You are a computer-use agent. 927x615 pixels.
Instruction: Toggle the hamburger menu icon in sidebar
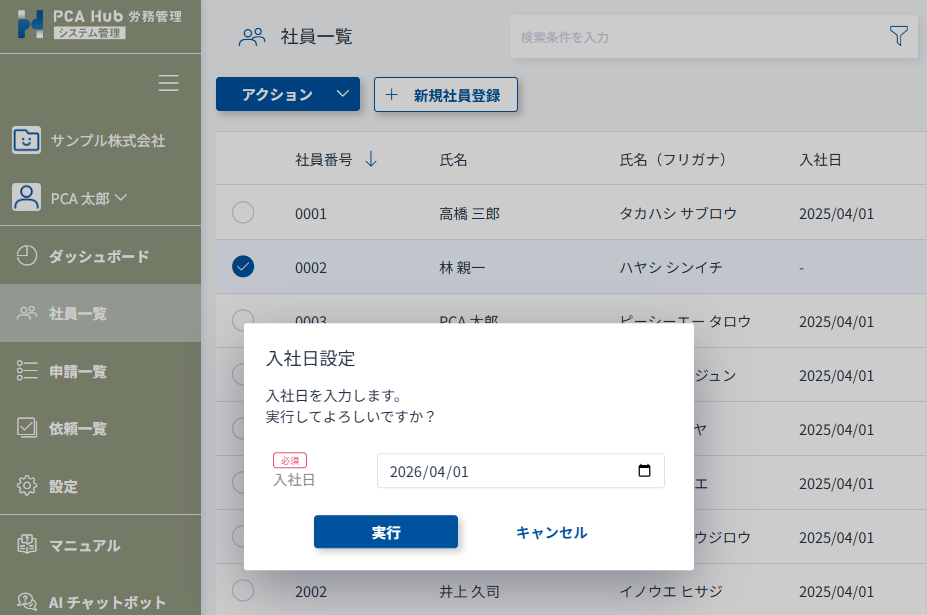coord(168,83)
